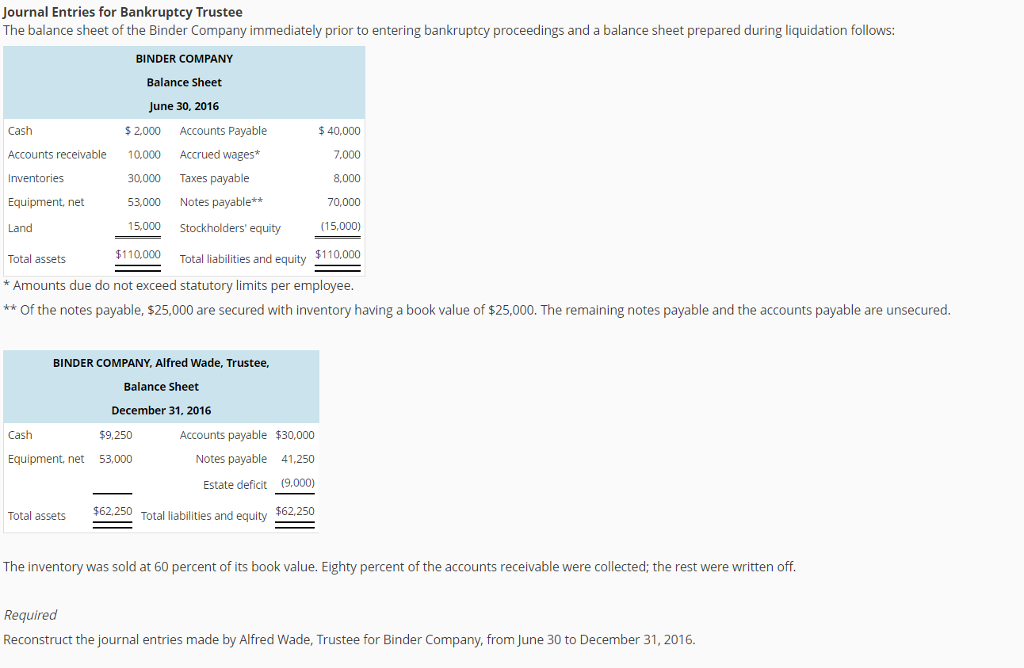Select the $40,000 Accounts Payable amount

coord(340,131)
